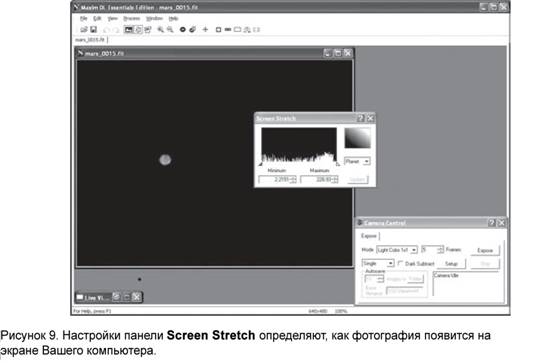Open the Process menu
Viewport: 542px width, 363px height.
pos(132,18)
